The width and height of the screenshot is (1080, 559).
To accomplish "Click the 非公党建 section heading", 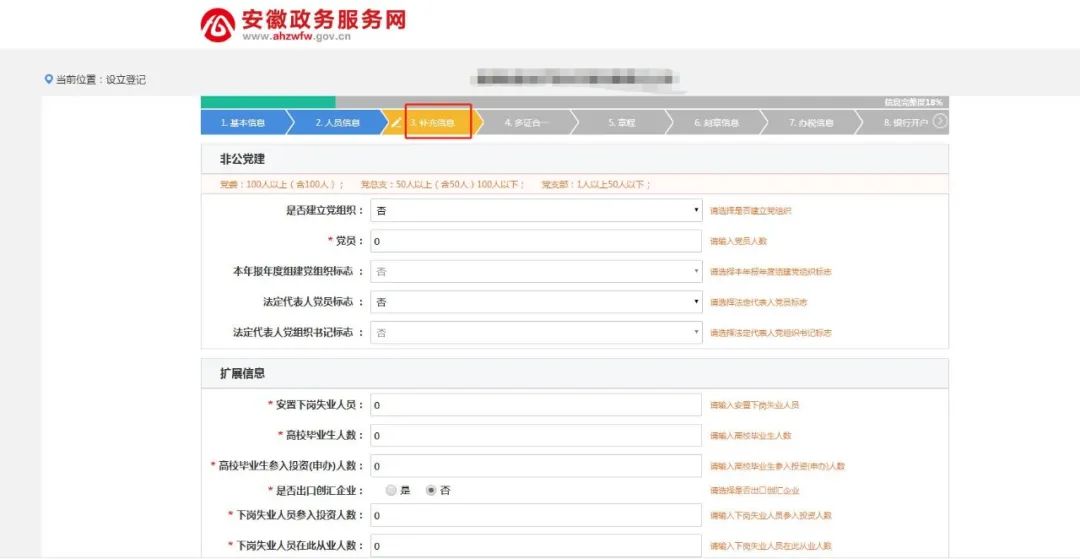I will [x=242, y=159].
